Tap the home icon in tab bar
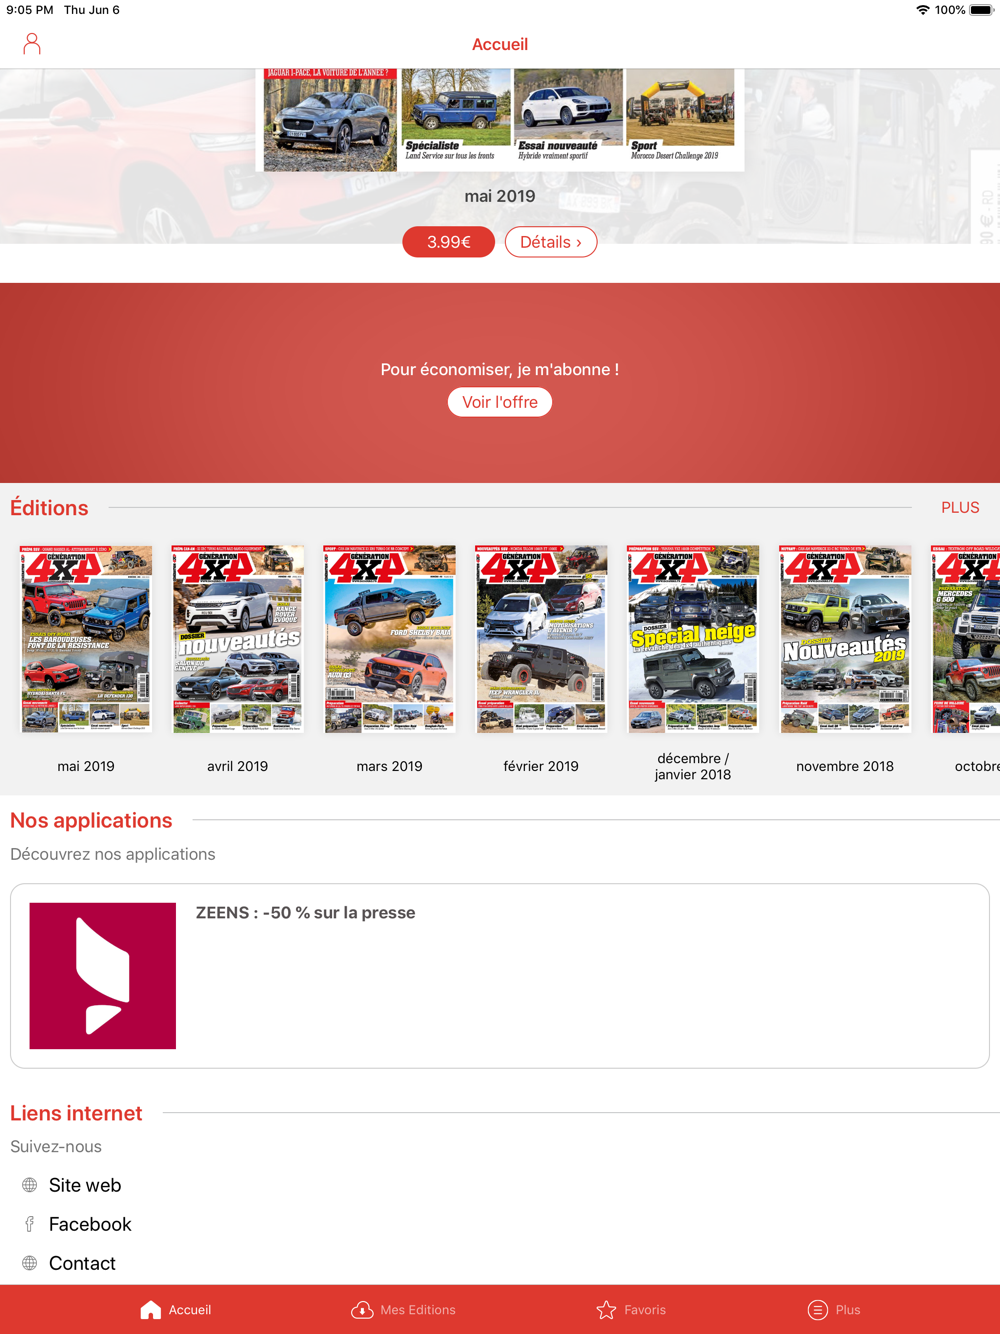The width and height of the screenshot is (1000, 1334). pos(150,1310)
